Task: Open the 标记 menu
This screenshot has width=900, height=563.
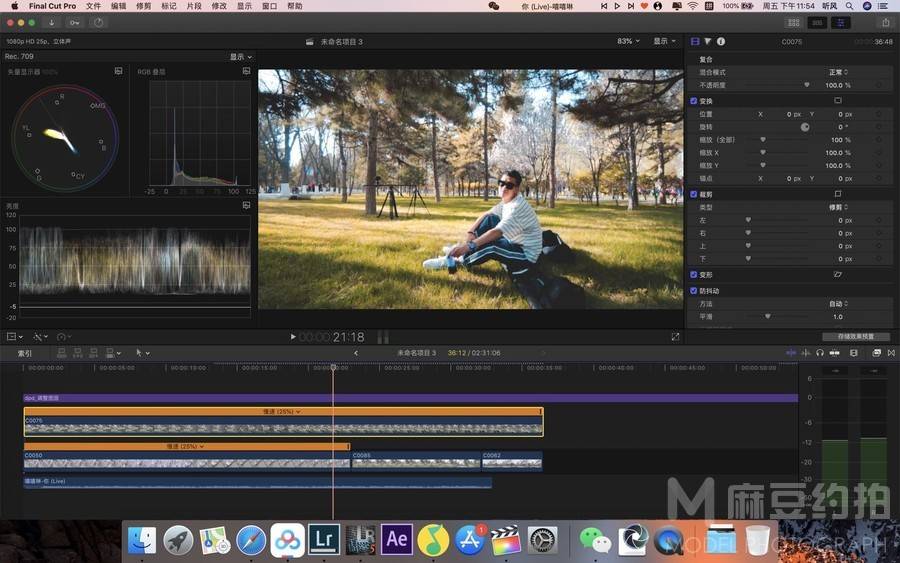Action: pyautogui.click(x=169, y=6)
